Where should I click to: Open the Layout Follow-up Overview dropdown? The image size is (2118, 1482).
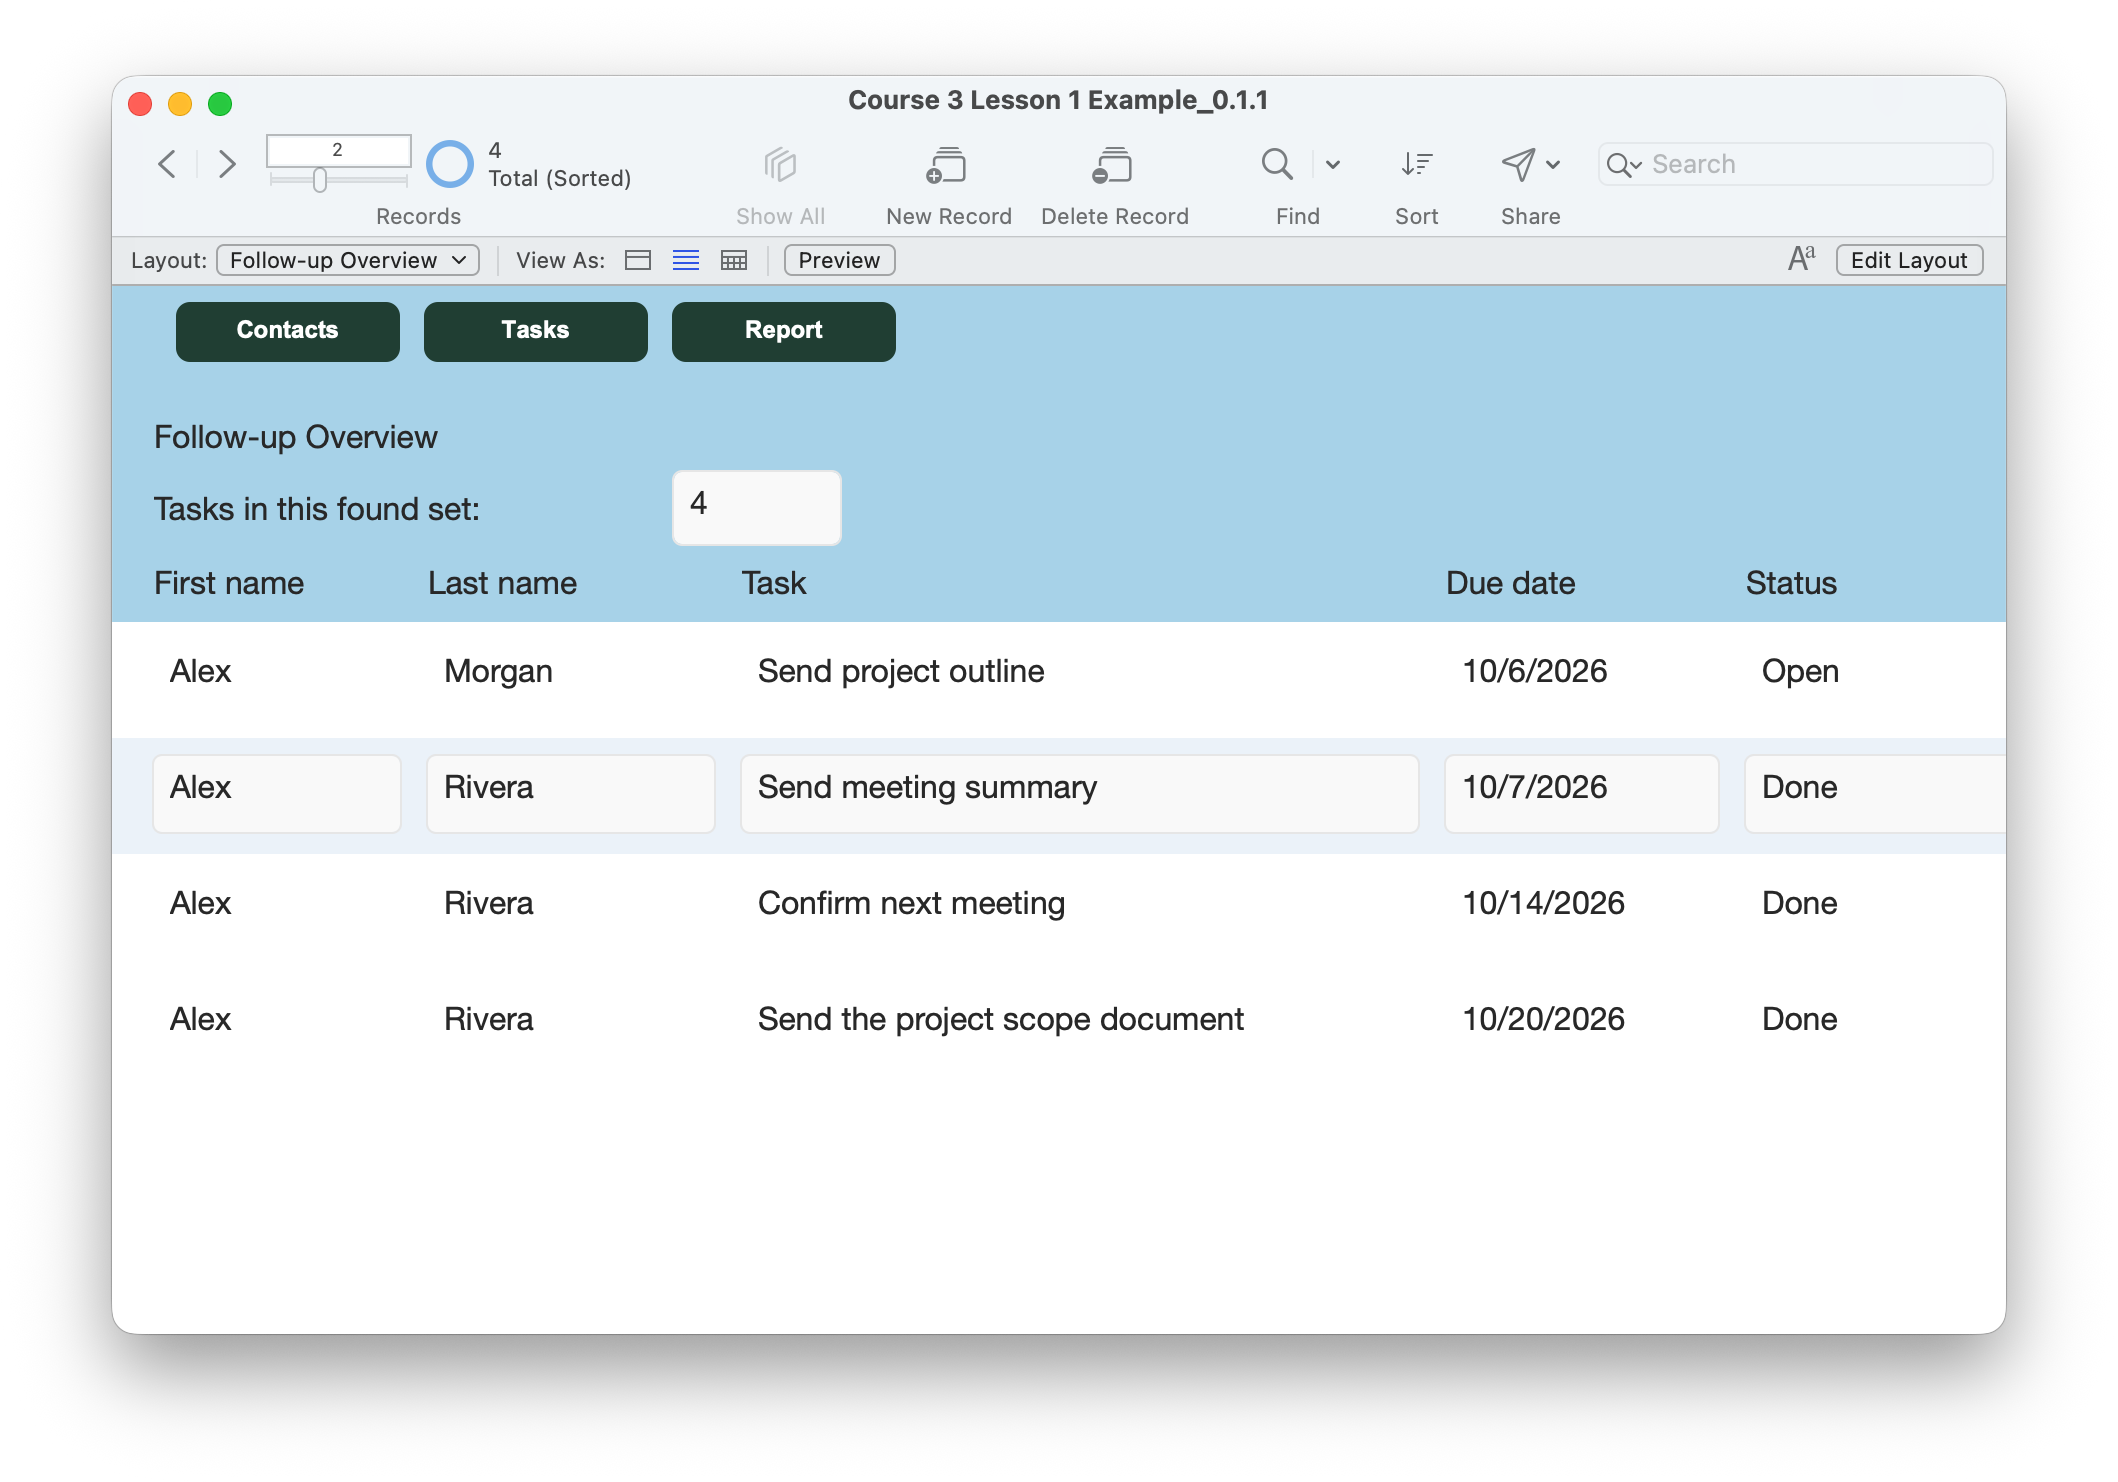[x=348, y=260]
